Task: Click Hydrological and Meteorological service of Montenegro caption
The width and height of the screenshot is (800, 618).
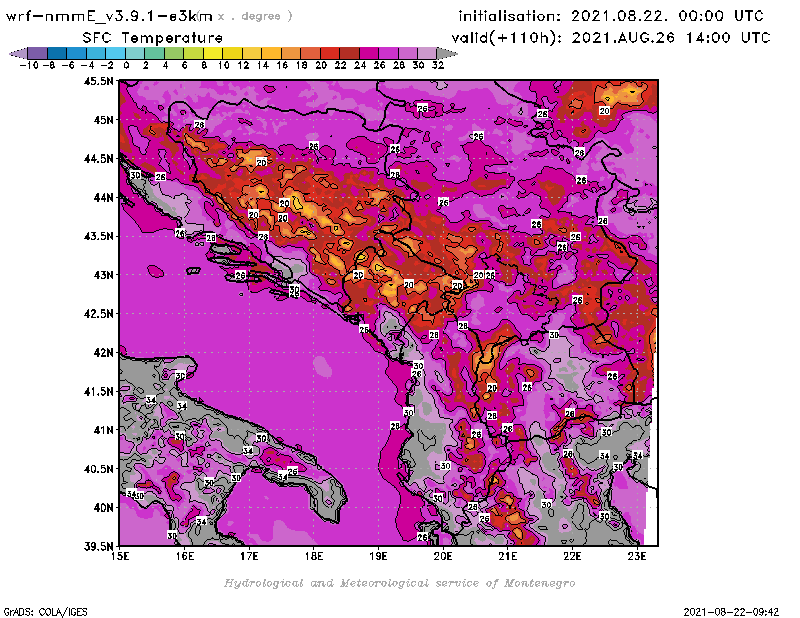Action: pos(399,582)
